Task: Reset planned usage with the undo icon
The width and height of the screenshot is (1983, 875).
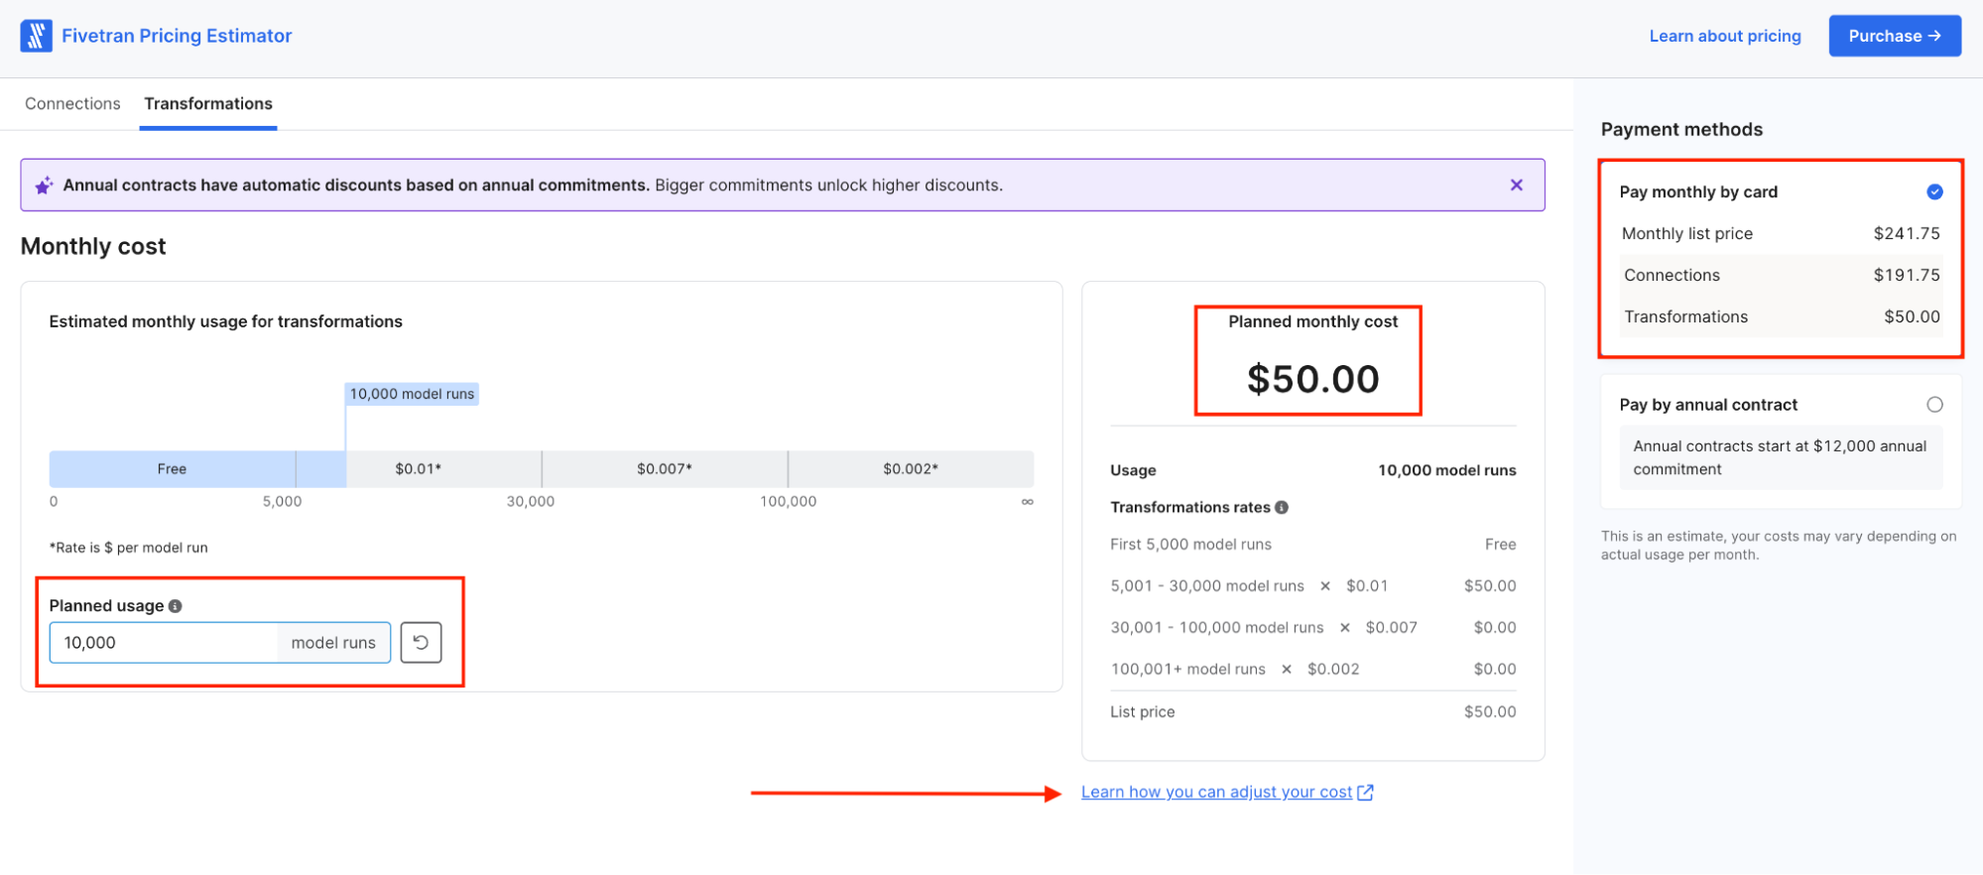Action: pyautogui.click(x=421, y=642)
